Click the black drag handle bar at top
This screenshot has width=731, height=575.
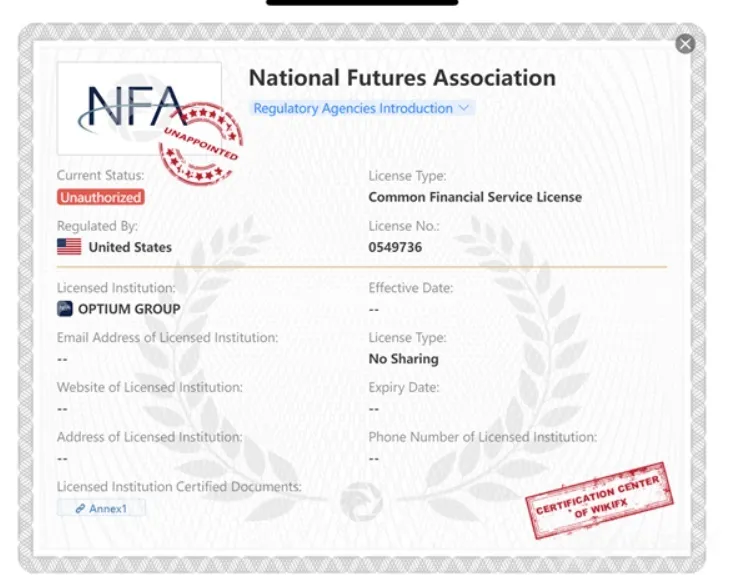[362, 2]
